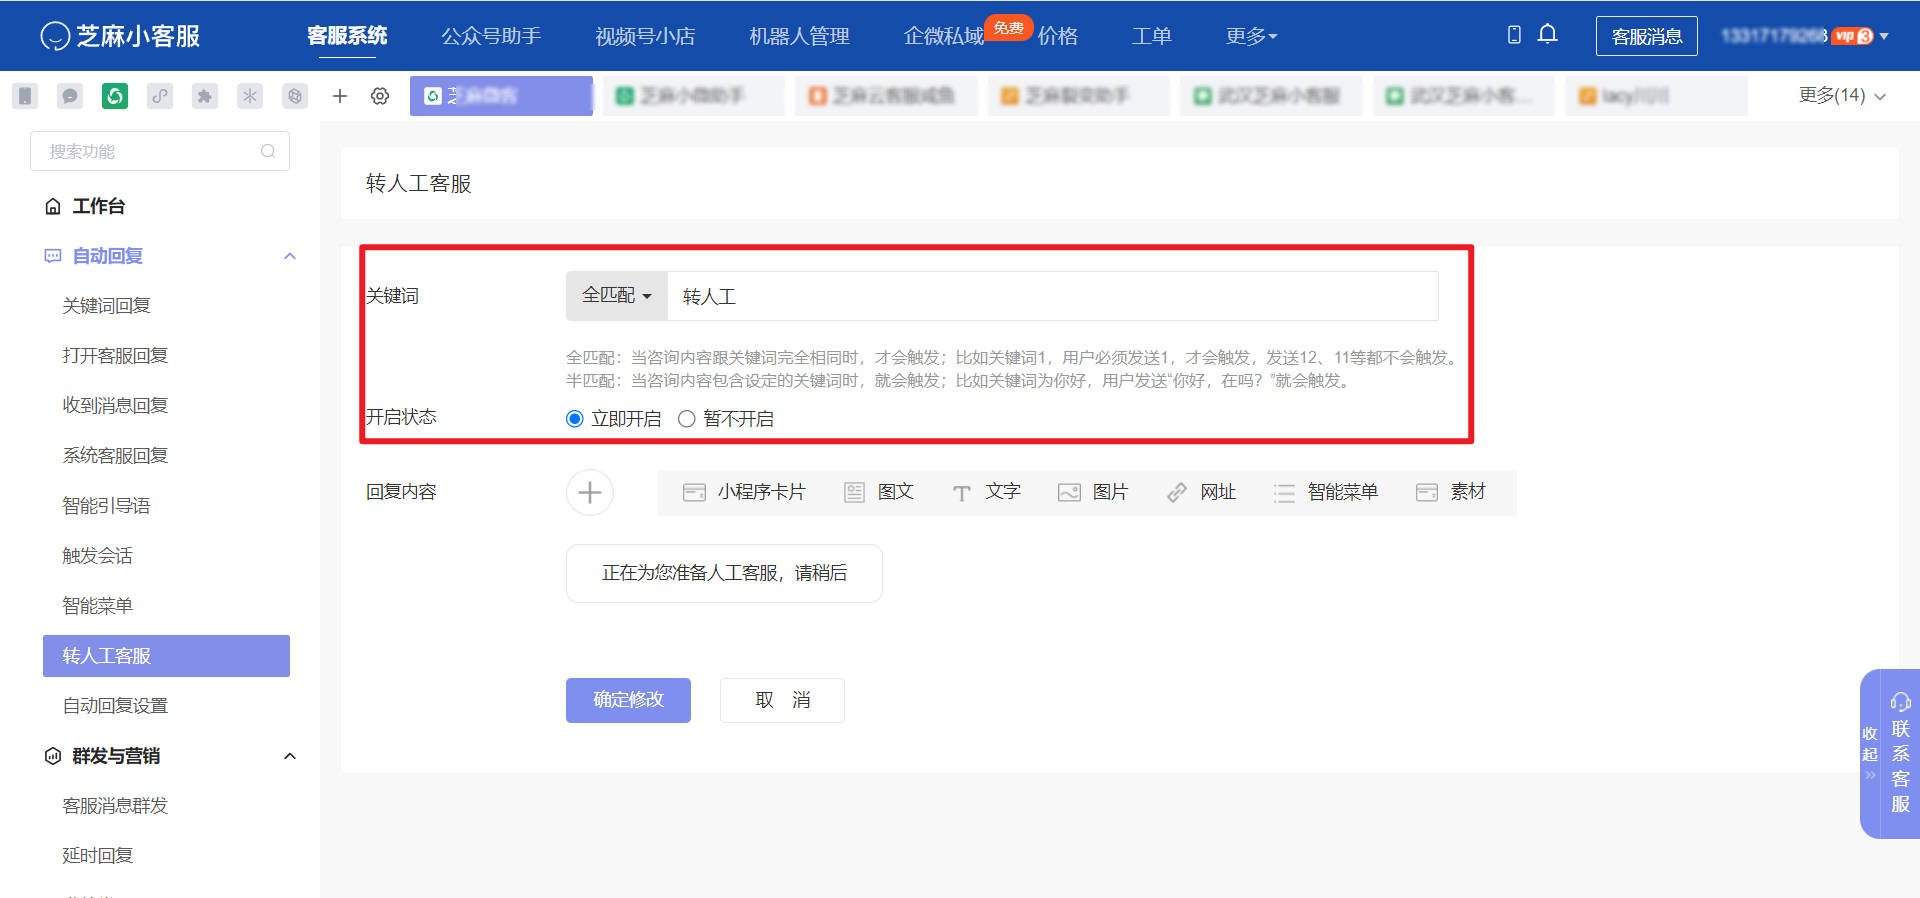
Task: Open 客服消息群发 in sidebar
Action: (115, 806)
